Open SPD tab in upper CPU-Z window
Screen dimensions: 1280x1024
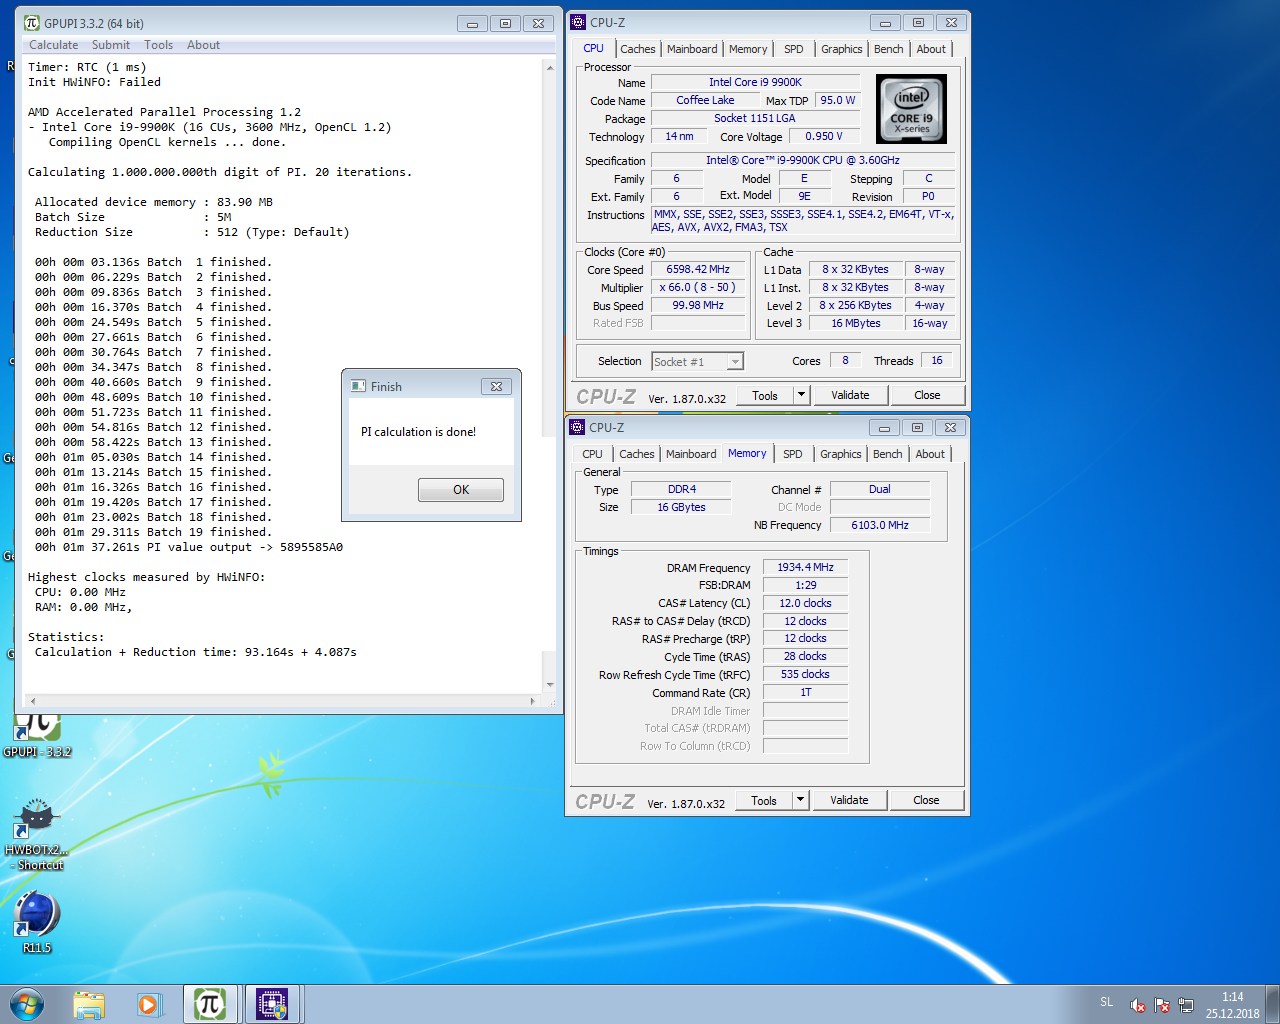click(x=794, y=49)
